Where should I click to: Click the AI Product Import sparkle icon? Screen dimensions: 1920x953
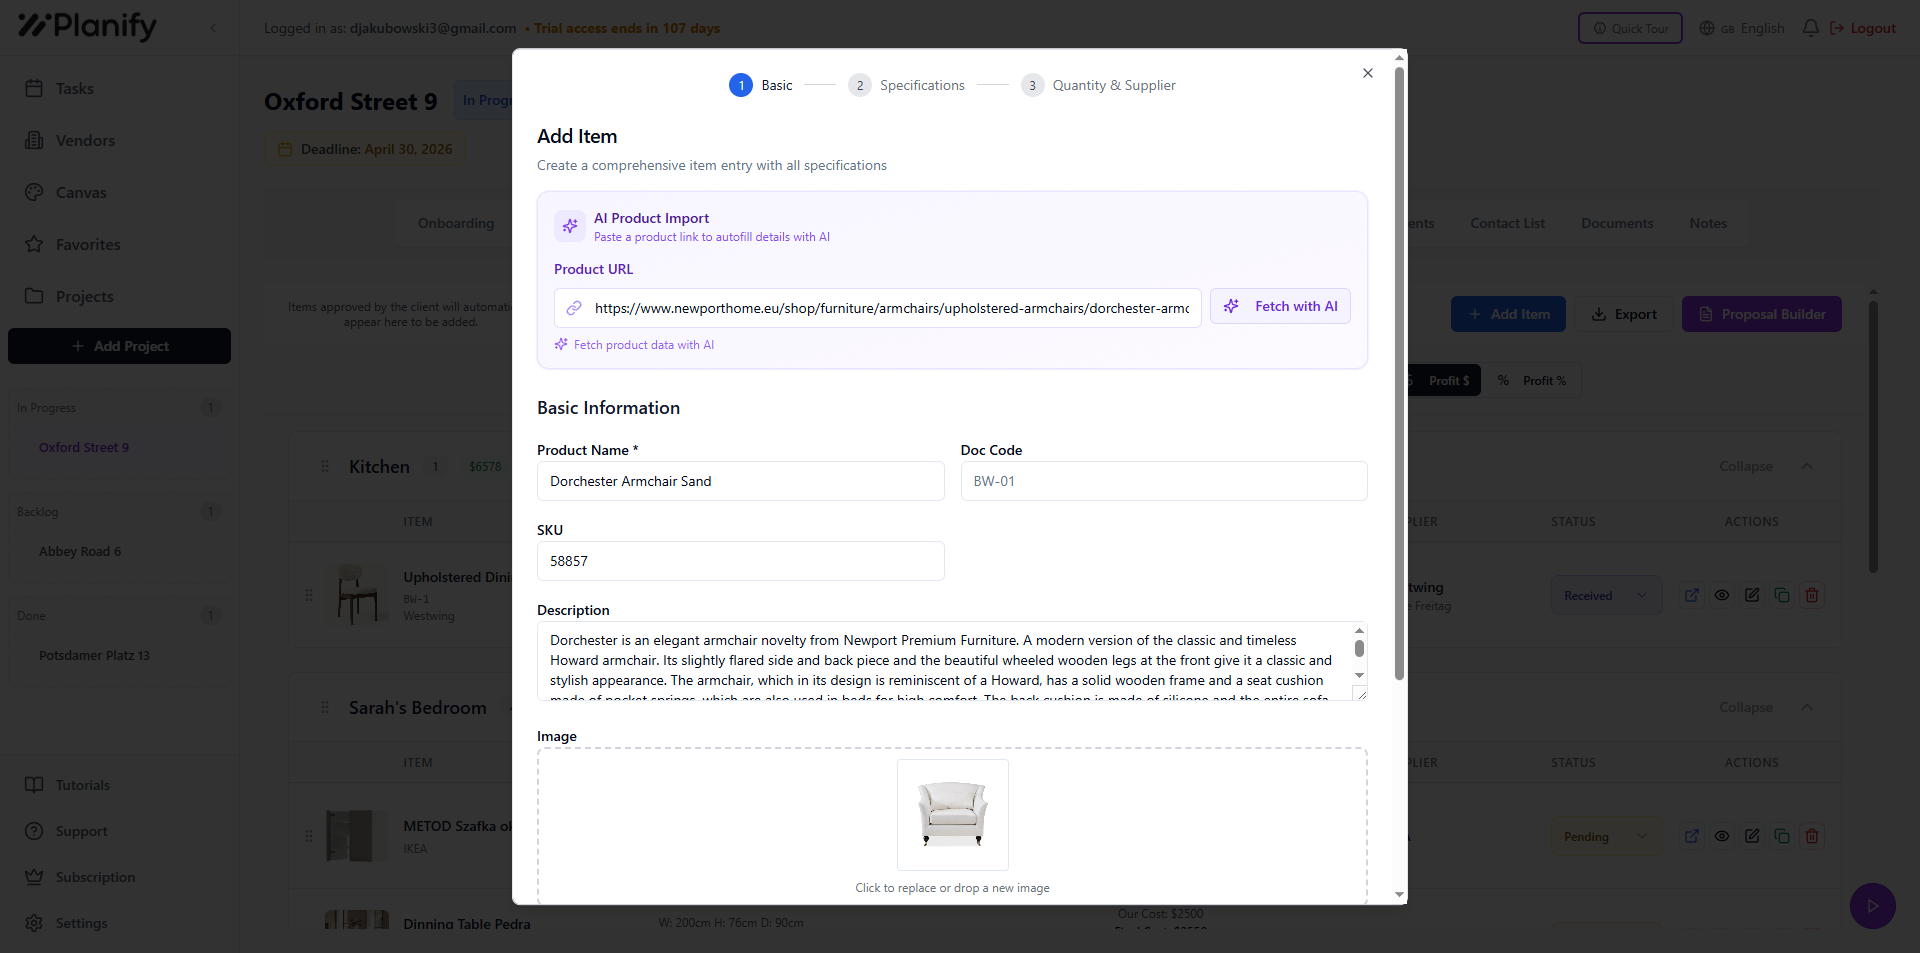570,226
